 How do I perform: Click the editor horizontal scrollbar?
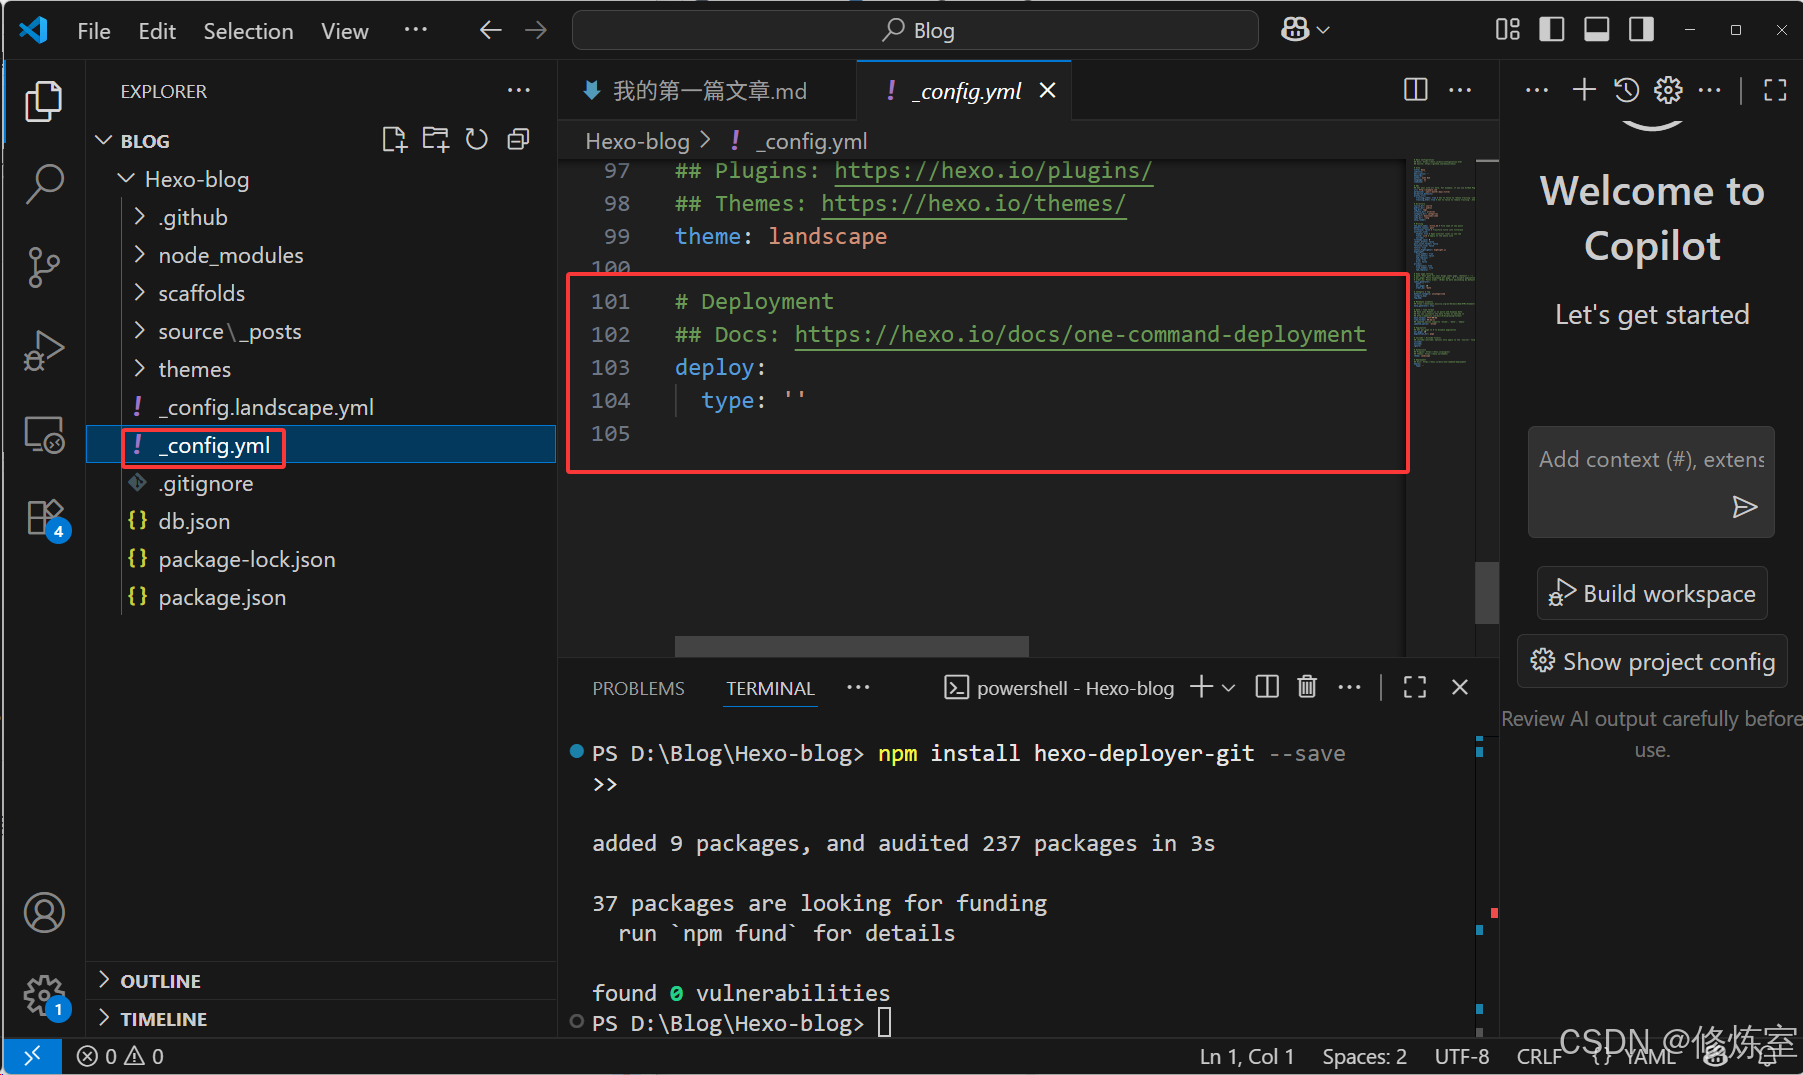pyautogui.click(x=852, y=646)
